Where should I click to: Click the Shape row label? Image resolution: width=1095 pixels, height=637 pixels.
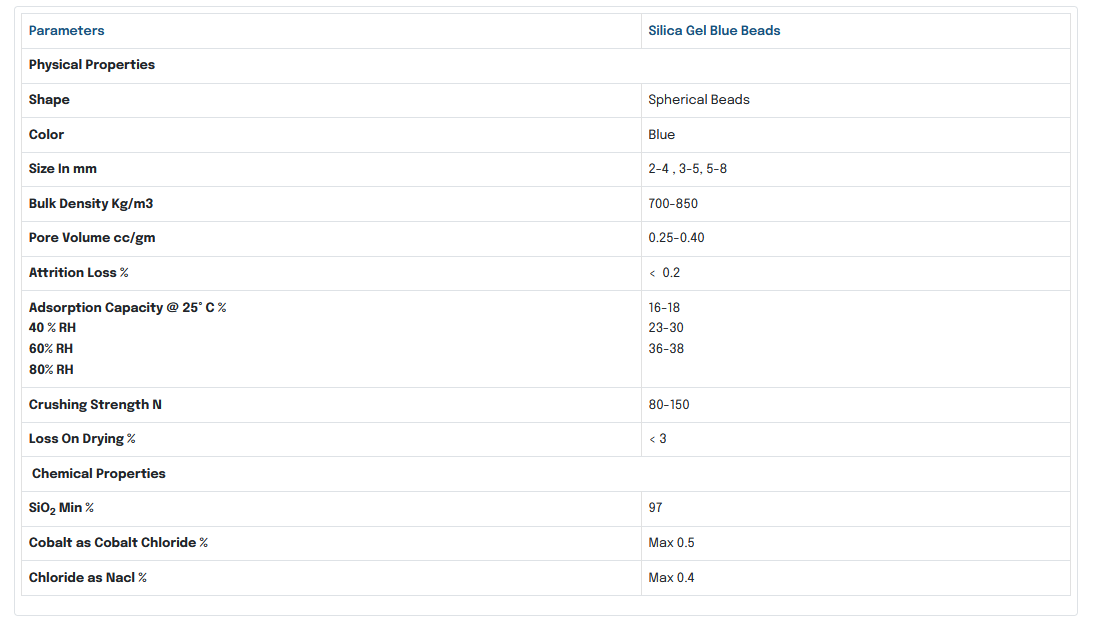[49, 100]
